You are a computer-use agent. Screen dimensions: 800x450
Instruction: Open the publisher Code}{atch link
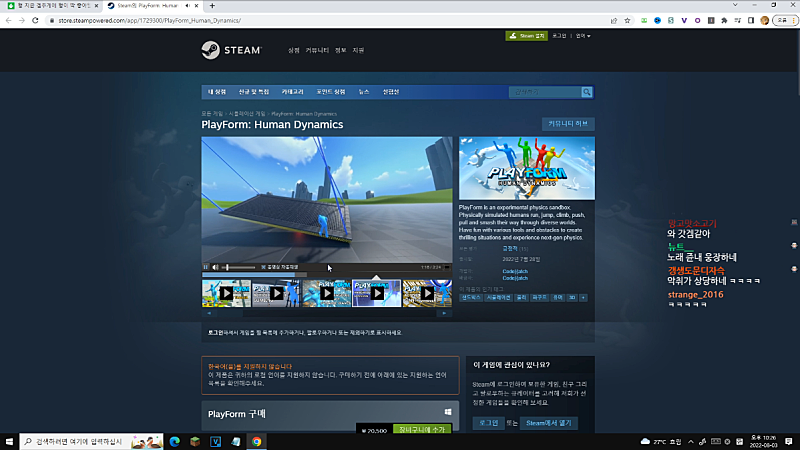(x=515, y=278)
